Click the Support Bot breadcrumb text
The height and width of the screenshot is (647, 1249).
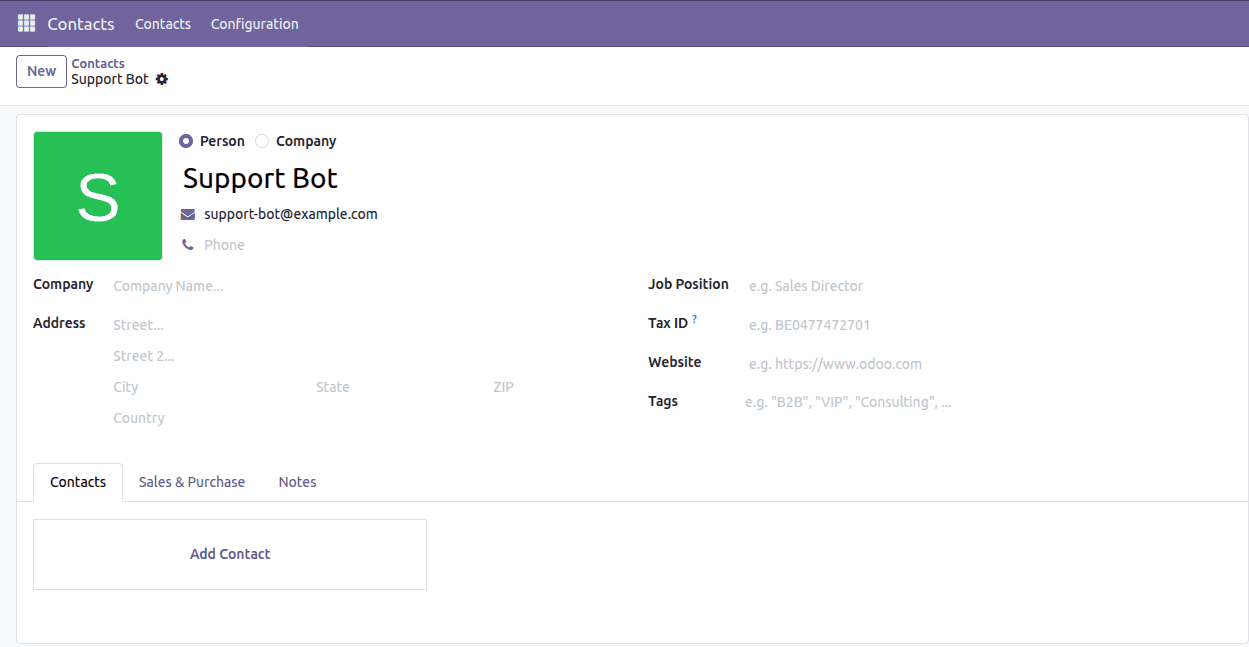point(110,79)
